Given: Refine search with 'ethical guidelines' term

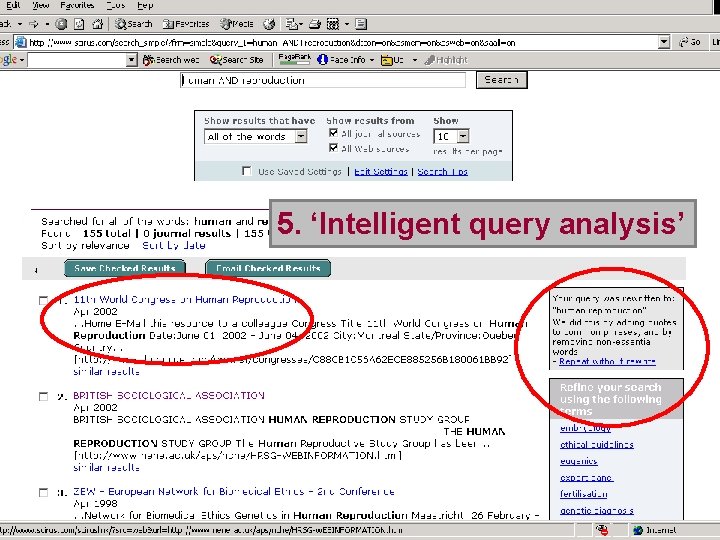Looking at the screenshot, I should coord(596,444).
